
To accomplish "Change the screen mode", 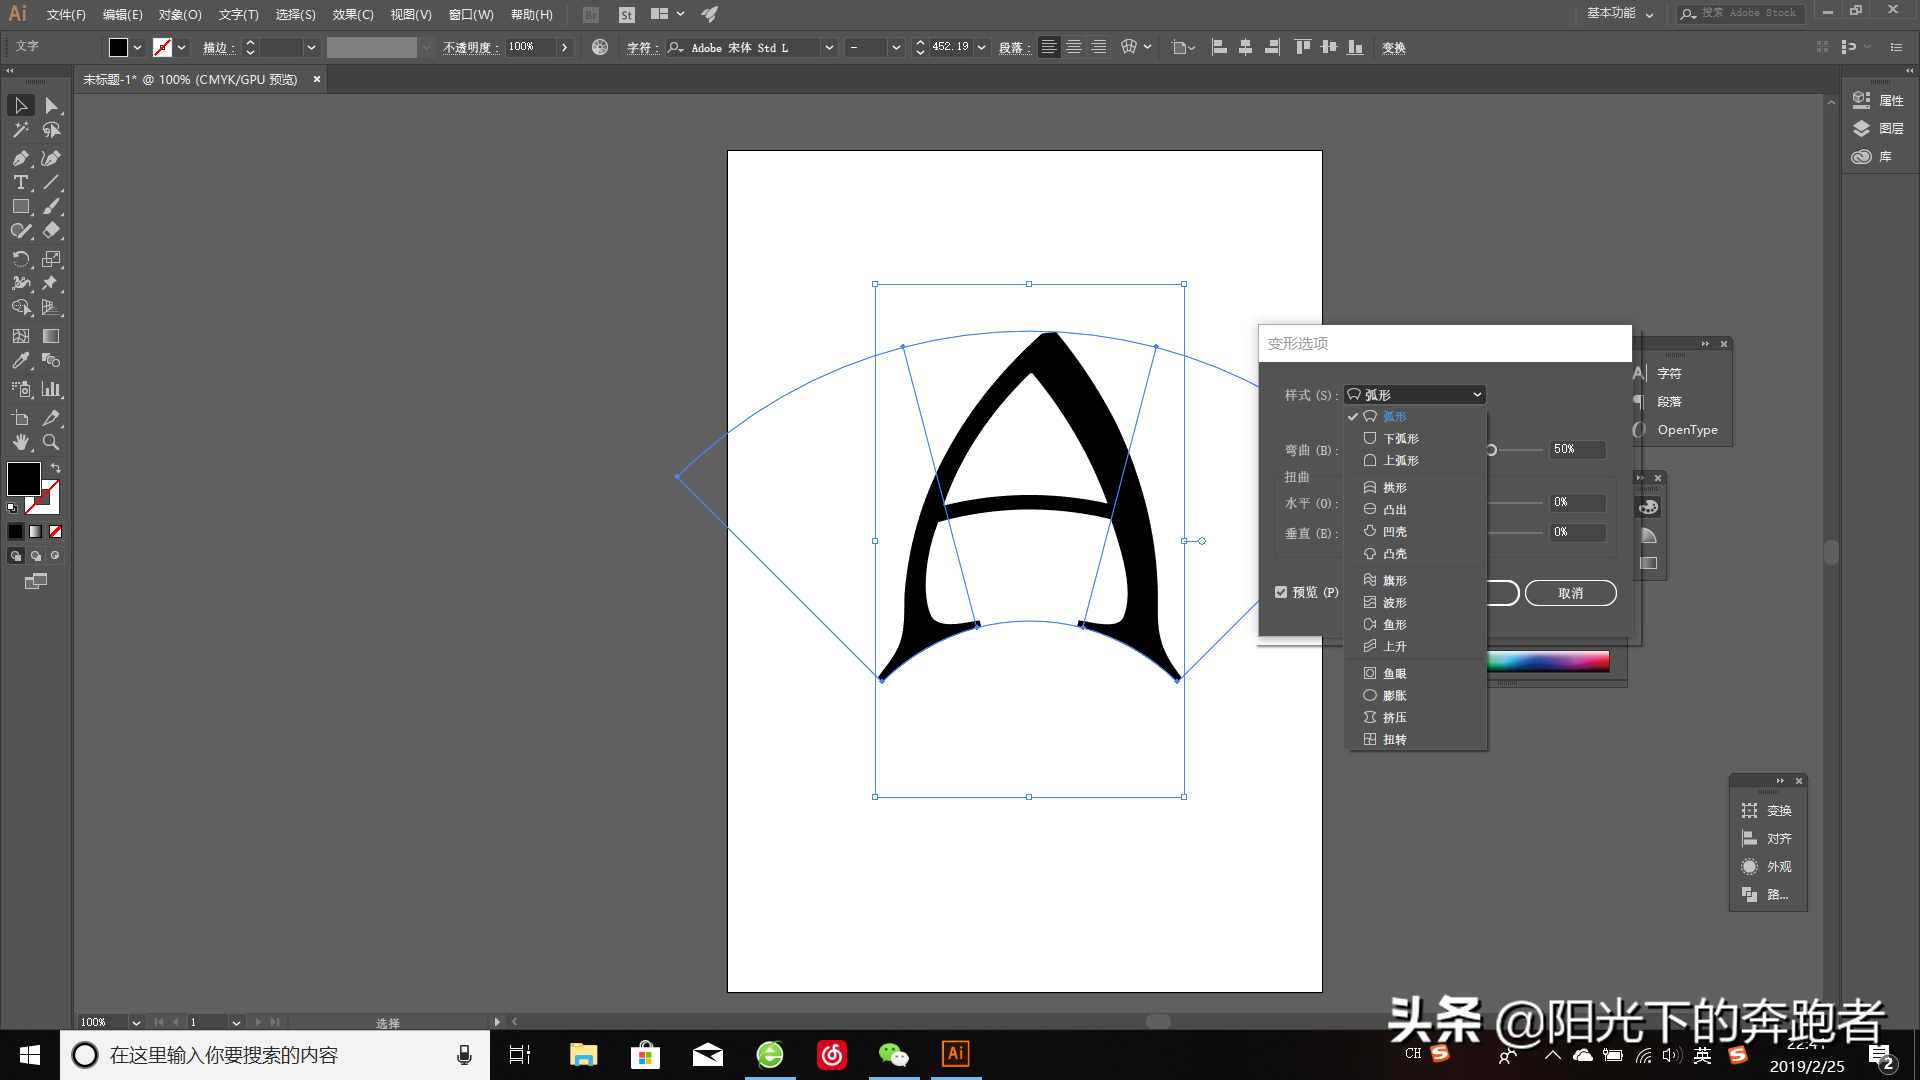I will pos(36,581).
